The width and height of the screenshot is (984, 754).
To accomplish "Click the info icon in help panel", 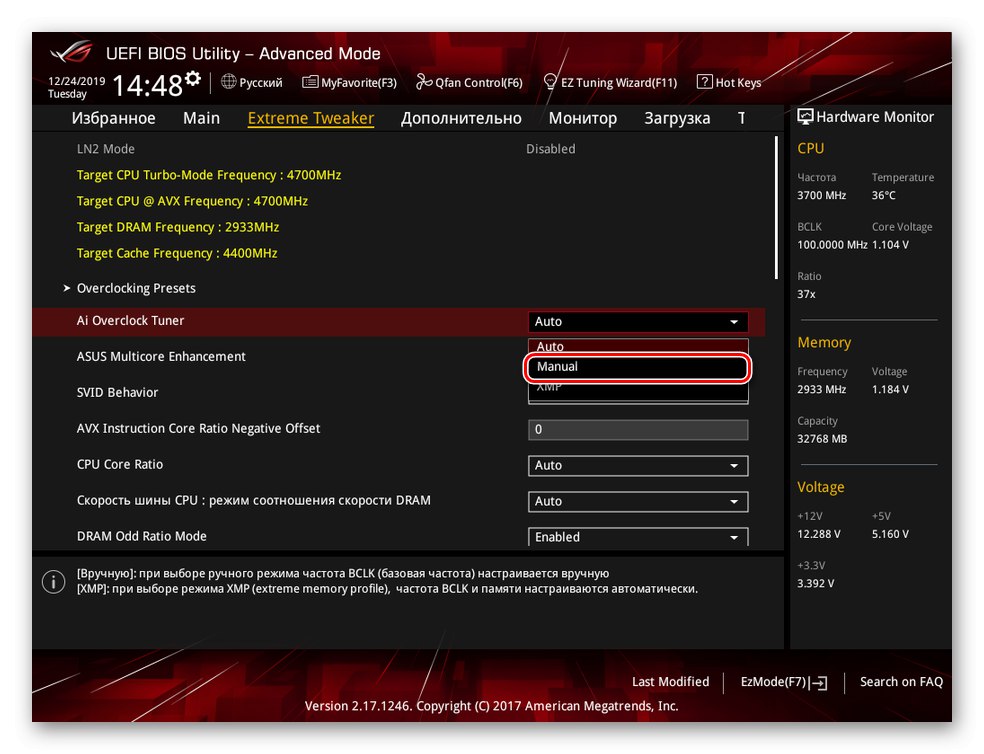I will click(53, 582).
